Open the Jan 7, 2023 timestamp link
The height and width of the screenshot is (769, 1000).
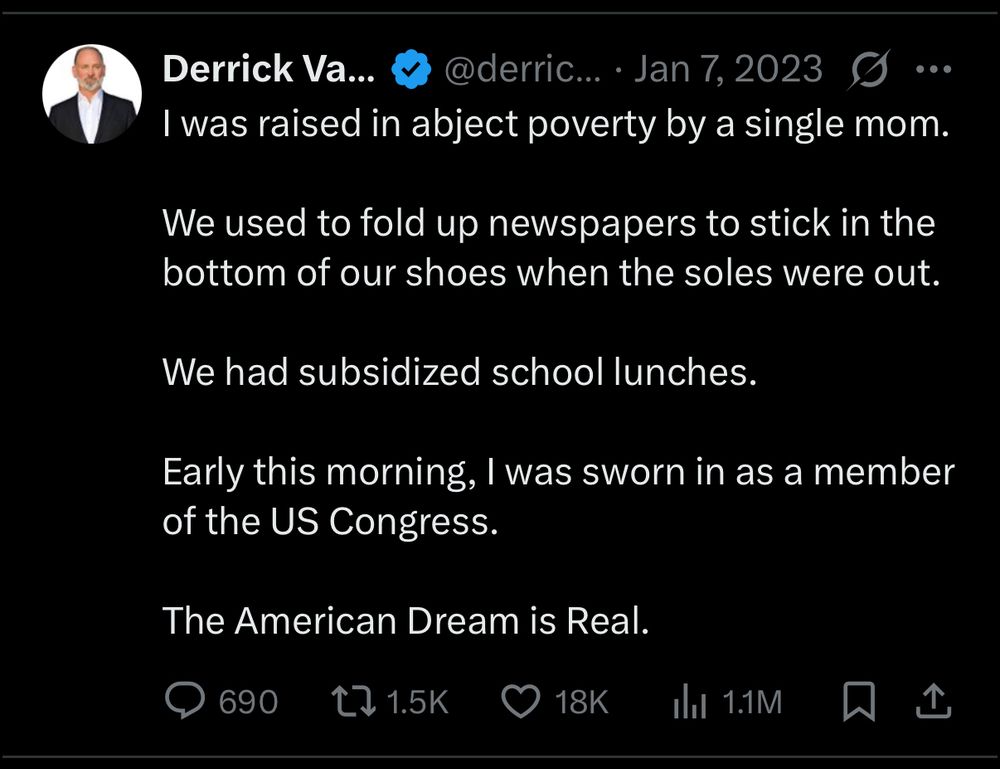click(728, 70)
